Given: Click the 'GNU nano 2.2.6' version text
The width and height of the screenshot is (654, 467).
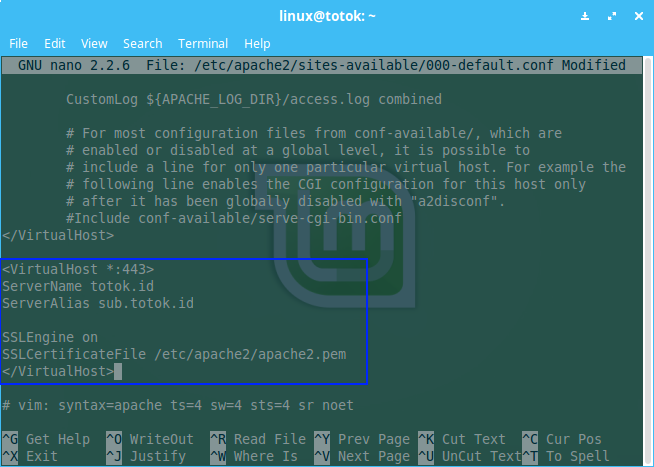Looking at the screenshot, I should 74,65.
